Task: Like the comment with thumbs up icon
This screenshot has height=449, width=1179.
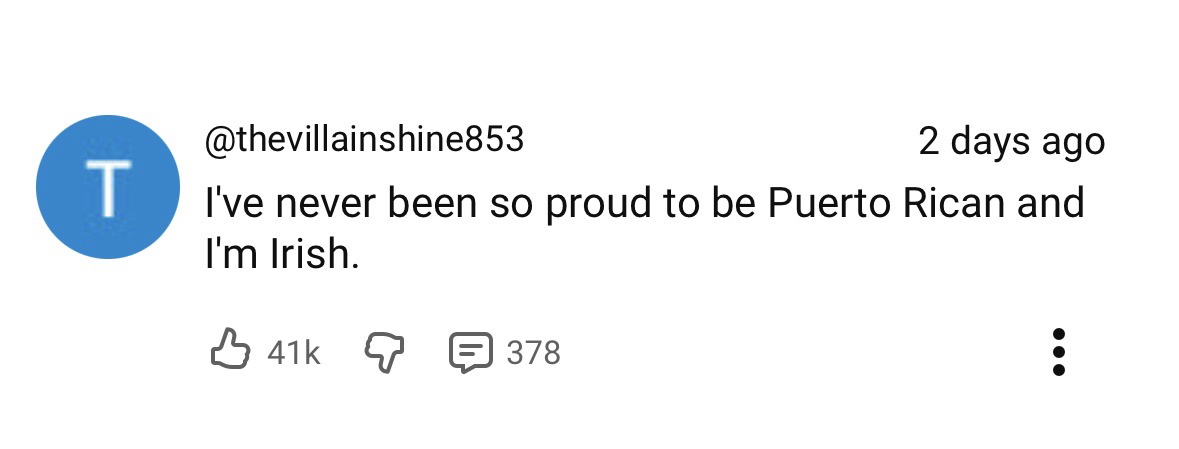Action: [x=229, y=351]
